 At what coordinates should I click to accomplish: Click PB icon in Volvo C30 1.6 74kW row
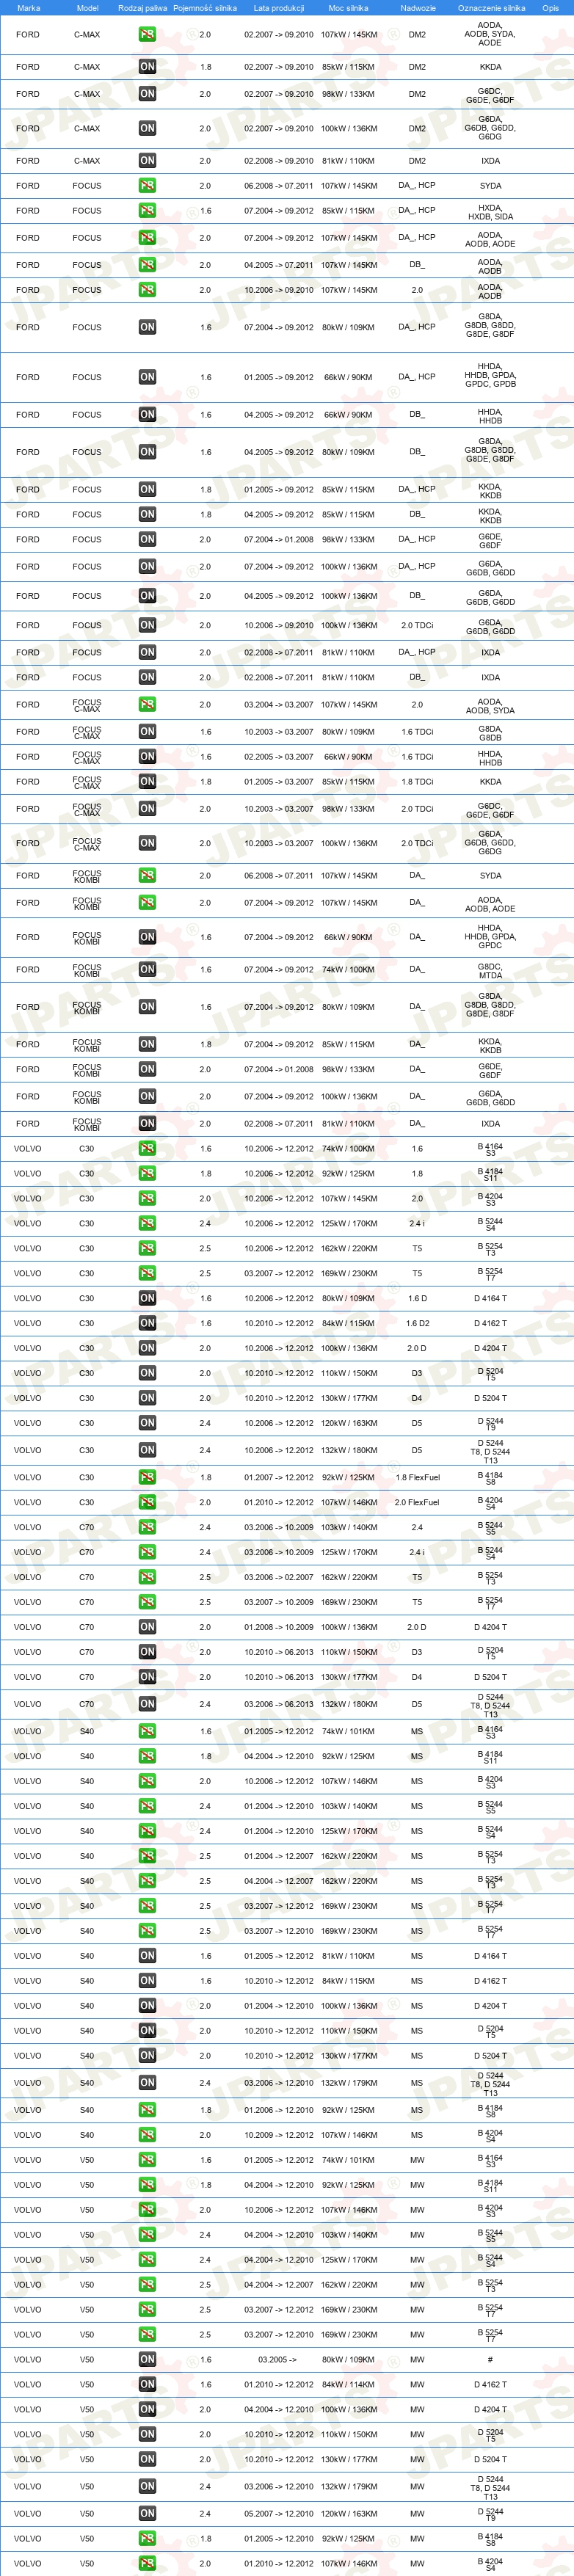tap(147, 1149)
